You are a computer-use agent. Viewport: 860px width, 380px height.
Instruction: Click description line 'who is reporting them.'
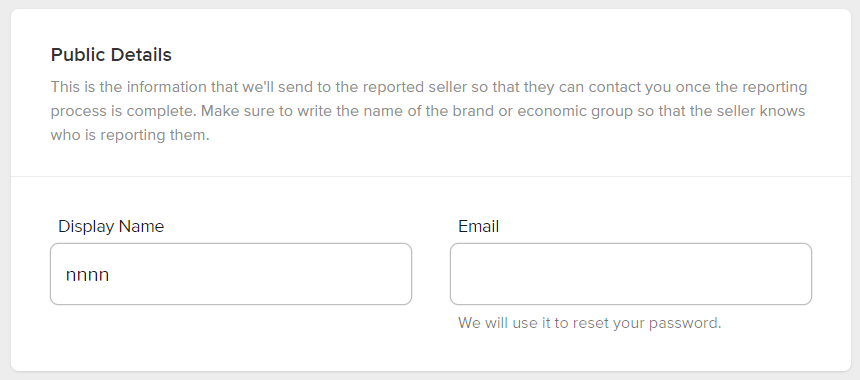(130, 135)
